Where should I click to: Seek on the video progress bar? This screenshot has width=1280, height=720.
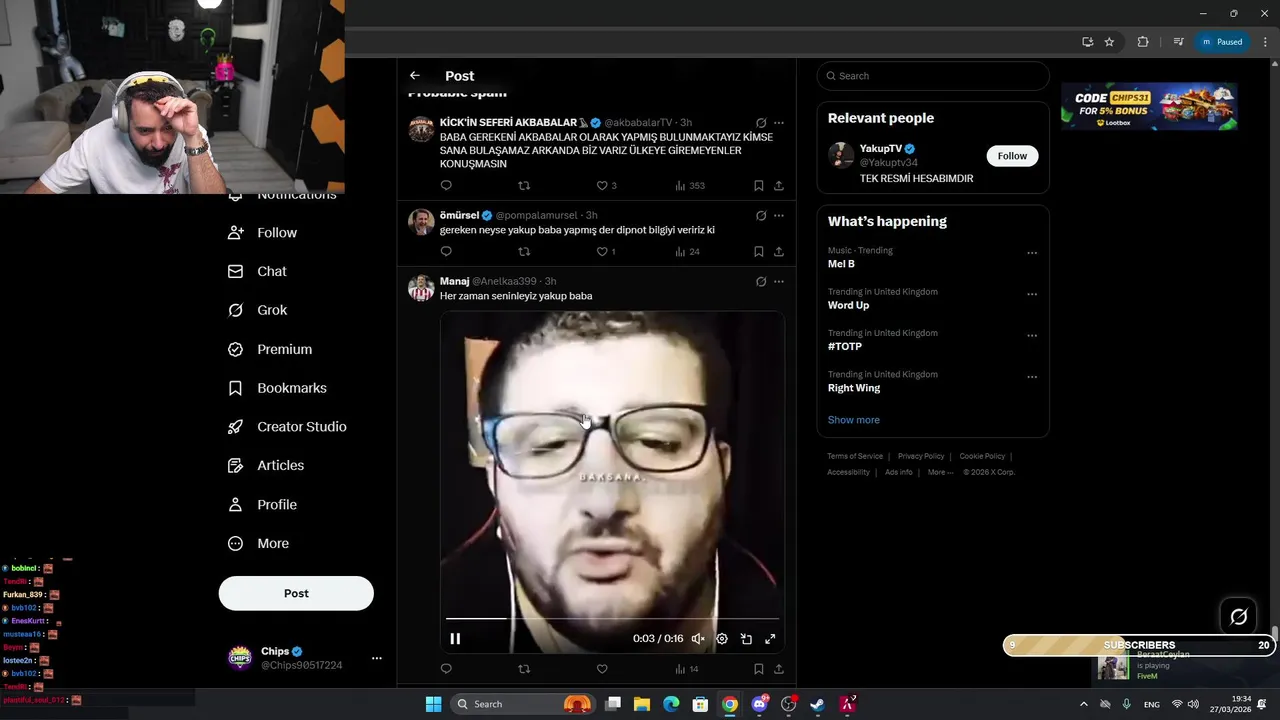pos(612,619)
